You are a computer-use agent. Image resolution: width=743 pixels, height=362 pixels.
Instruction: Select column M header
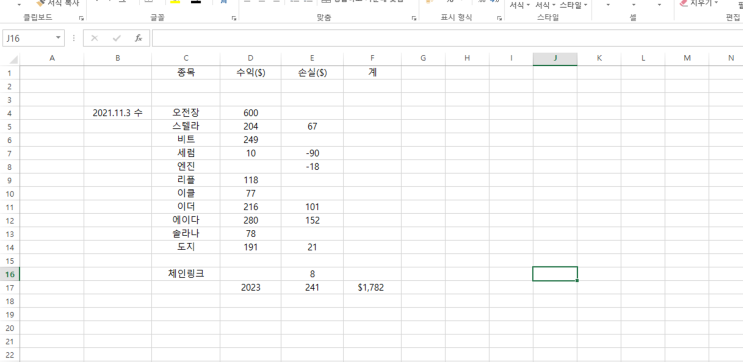(x=687, y=59)
